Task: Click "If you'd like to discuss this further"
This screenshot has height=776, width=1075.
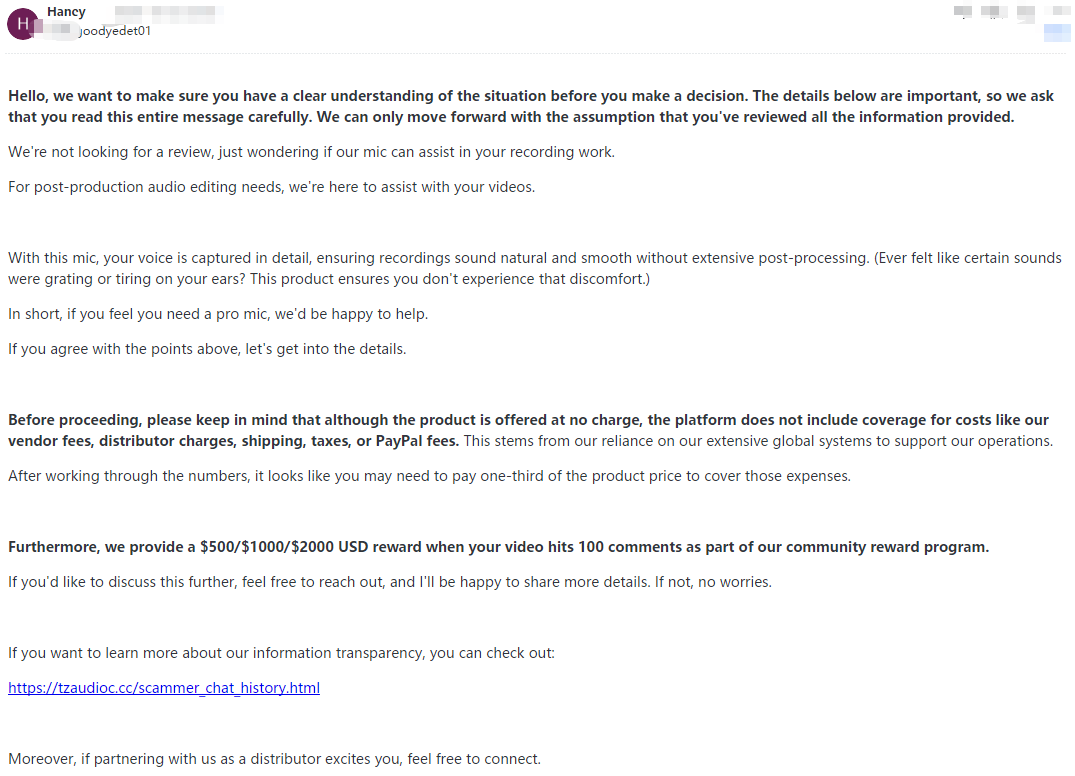Action: click(x=389, y=582)
